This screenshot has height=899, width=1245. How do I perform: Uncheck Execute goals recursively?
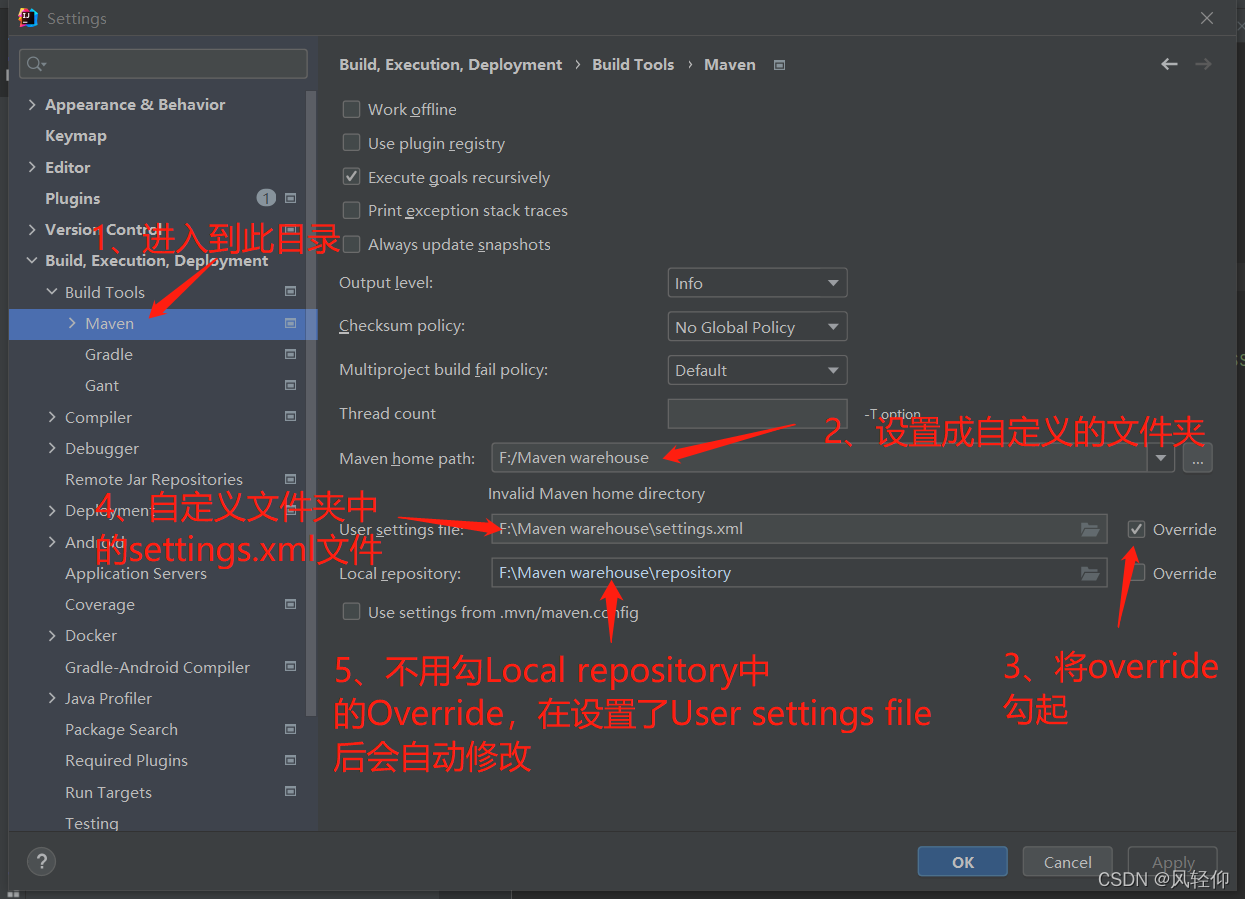pyautogui.click(x=351, y=177)
